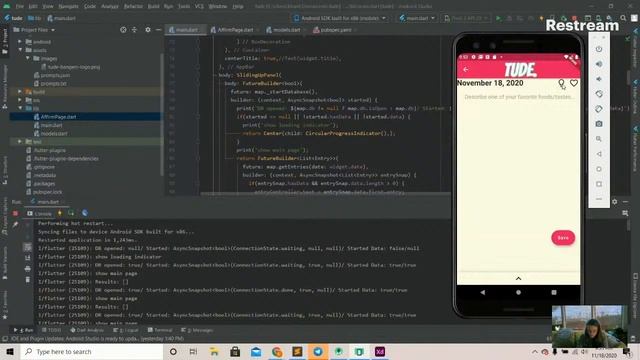Click emulator zoom magnifier icon
The height and width of the screenshot is (360, 640).
click(x=599, y=139)
